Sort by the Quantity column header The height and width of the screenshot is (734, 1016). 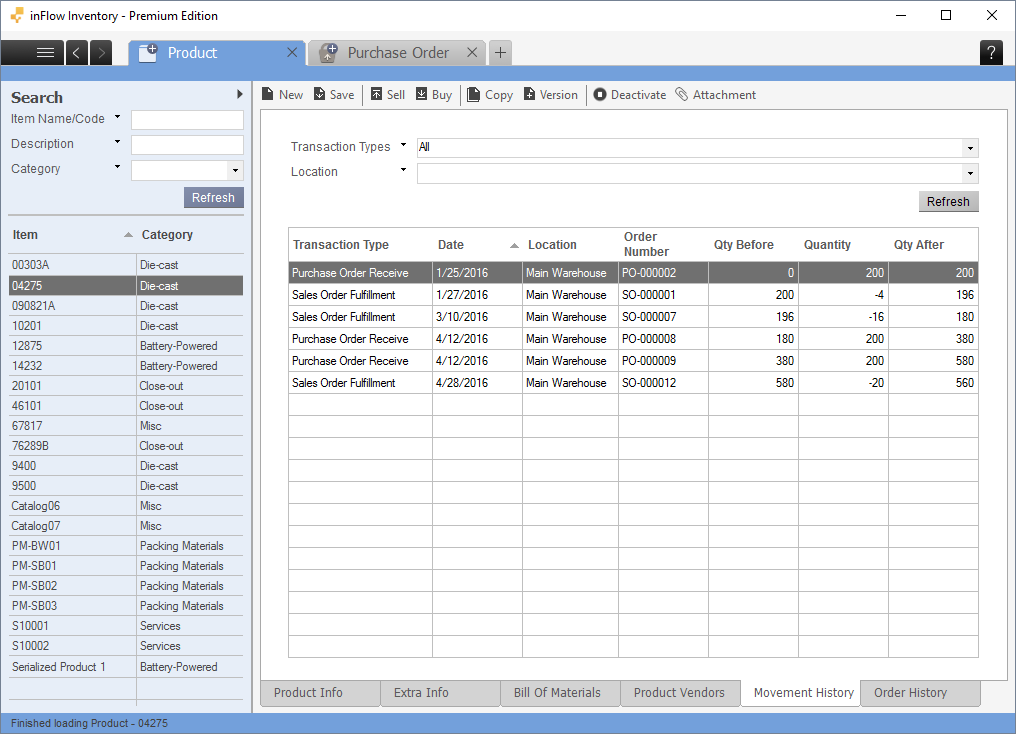tap(843, 245)
